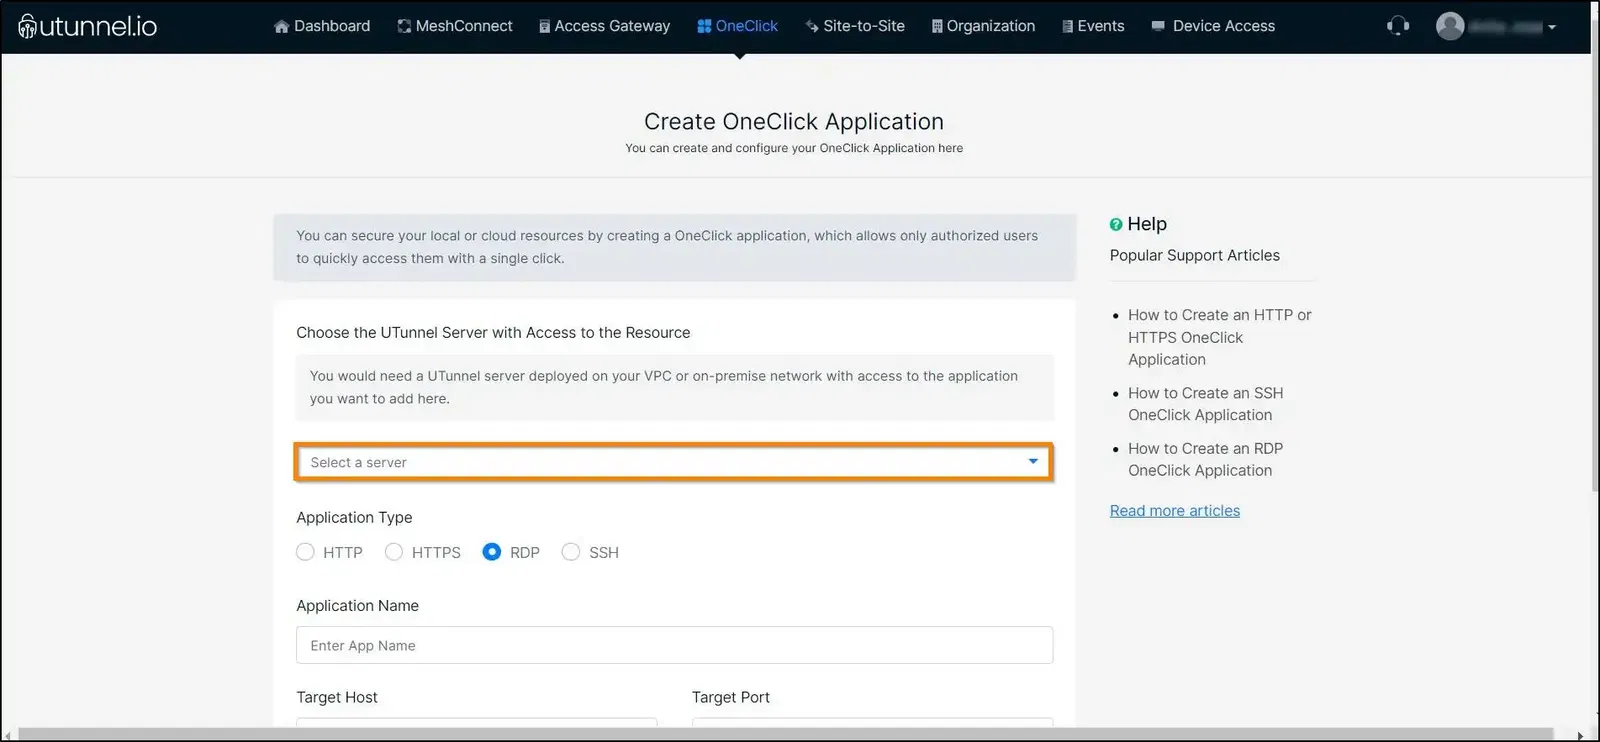This screenshot has height=742, width=1600.
Task: Click the utunnel.io logo
Action: [x=88, y=26]
